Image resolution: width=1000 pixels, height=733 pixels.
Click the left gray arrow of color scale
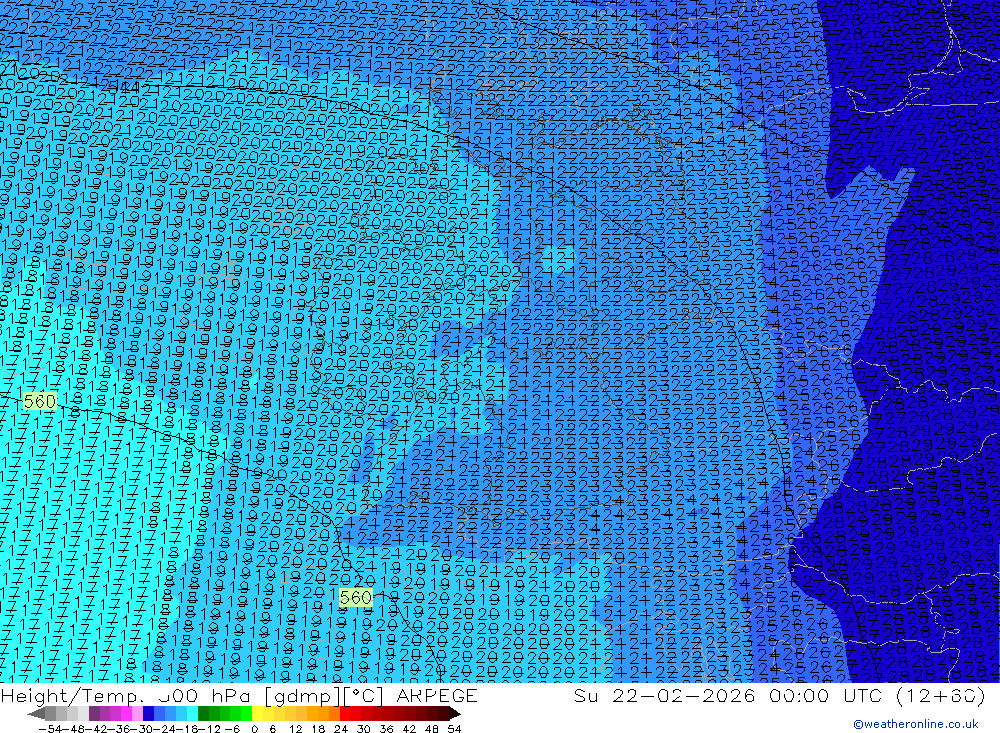pyautogui.click(x=36, y=713)
